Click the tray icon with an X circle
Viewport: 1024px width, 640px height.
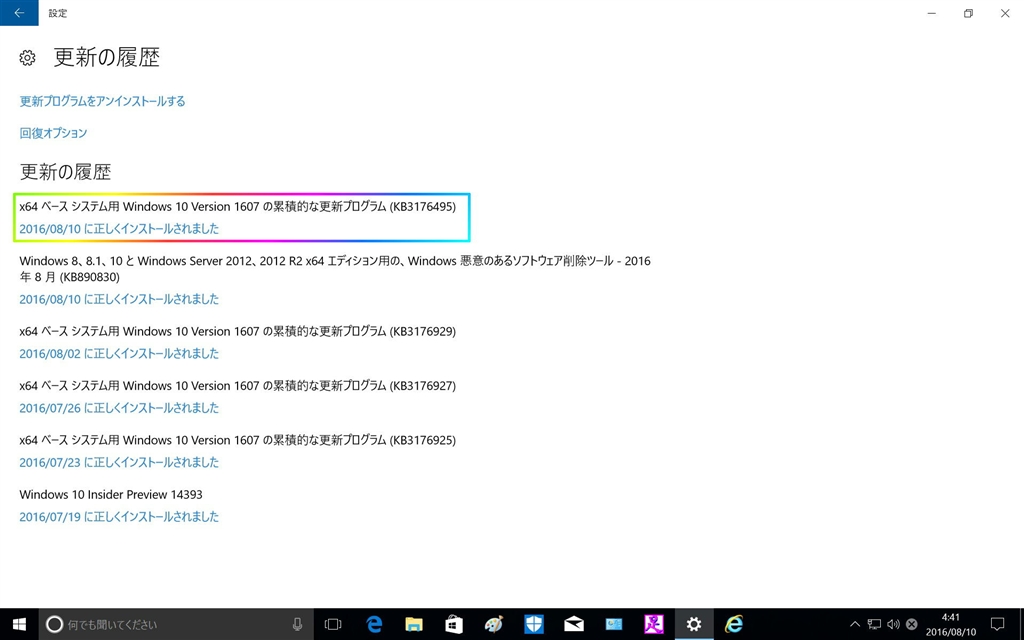[912, 624]
